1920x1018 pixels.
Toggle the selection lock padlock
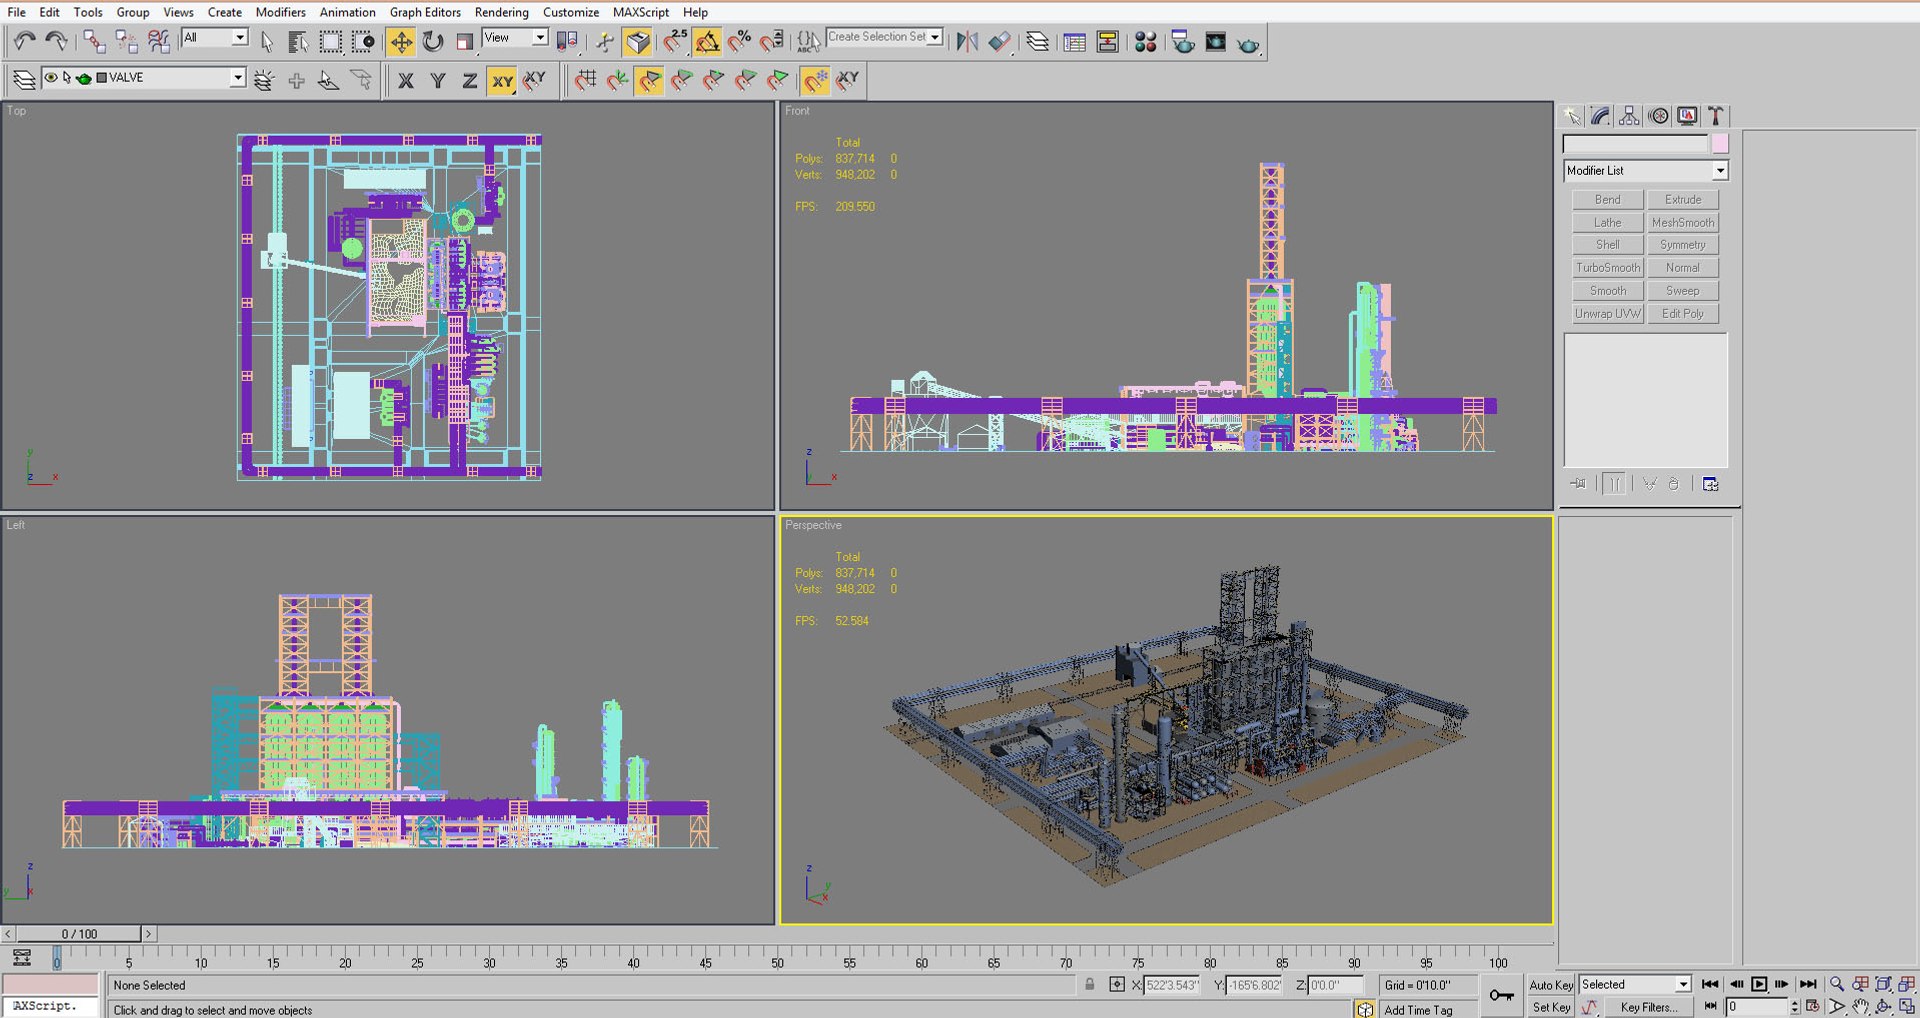[x=1090, y=985]
